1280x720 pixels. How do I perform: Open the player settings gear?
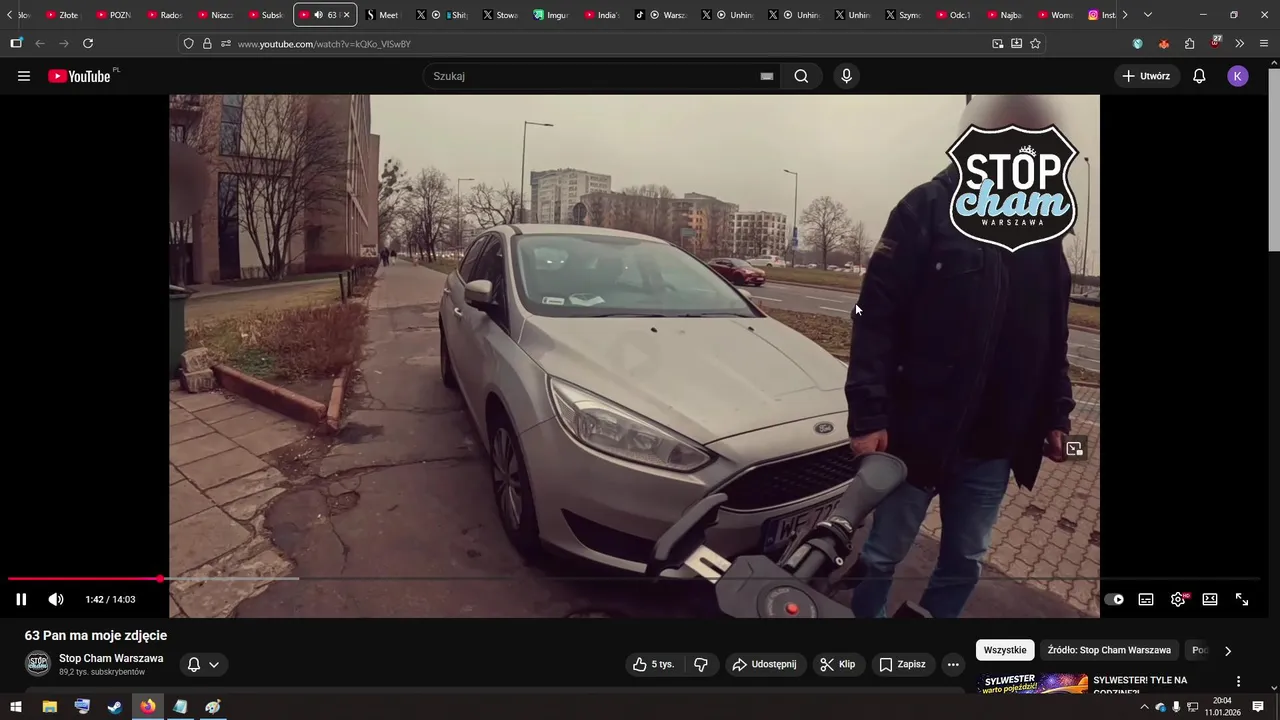click(x=1178, y=599)
